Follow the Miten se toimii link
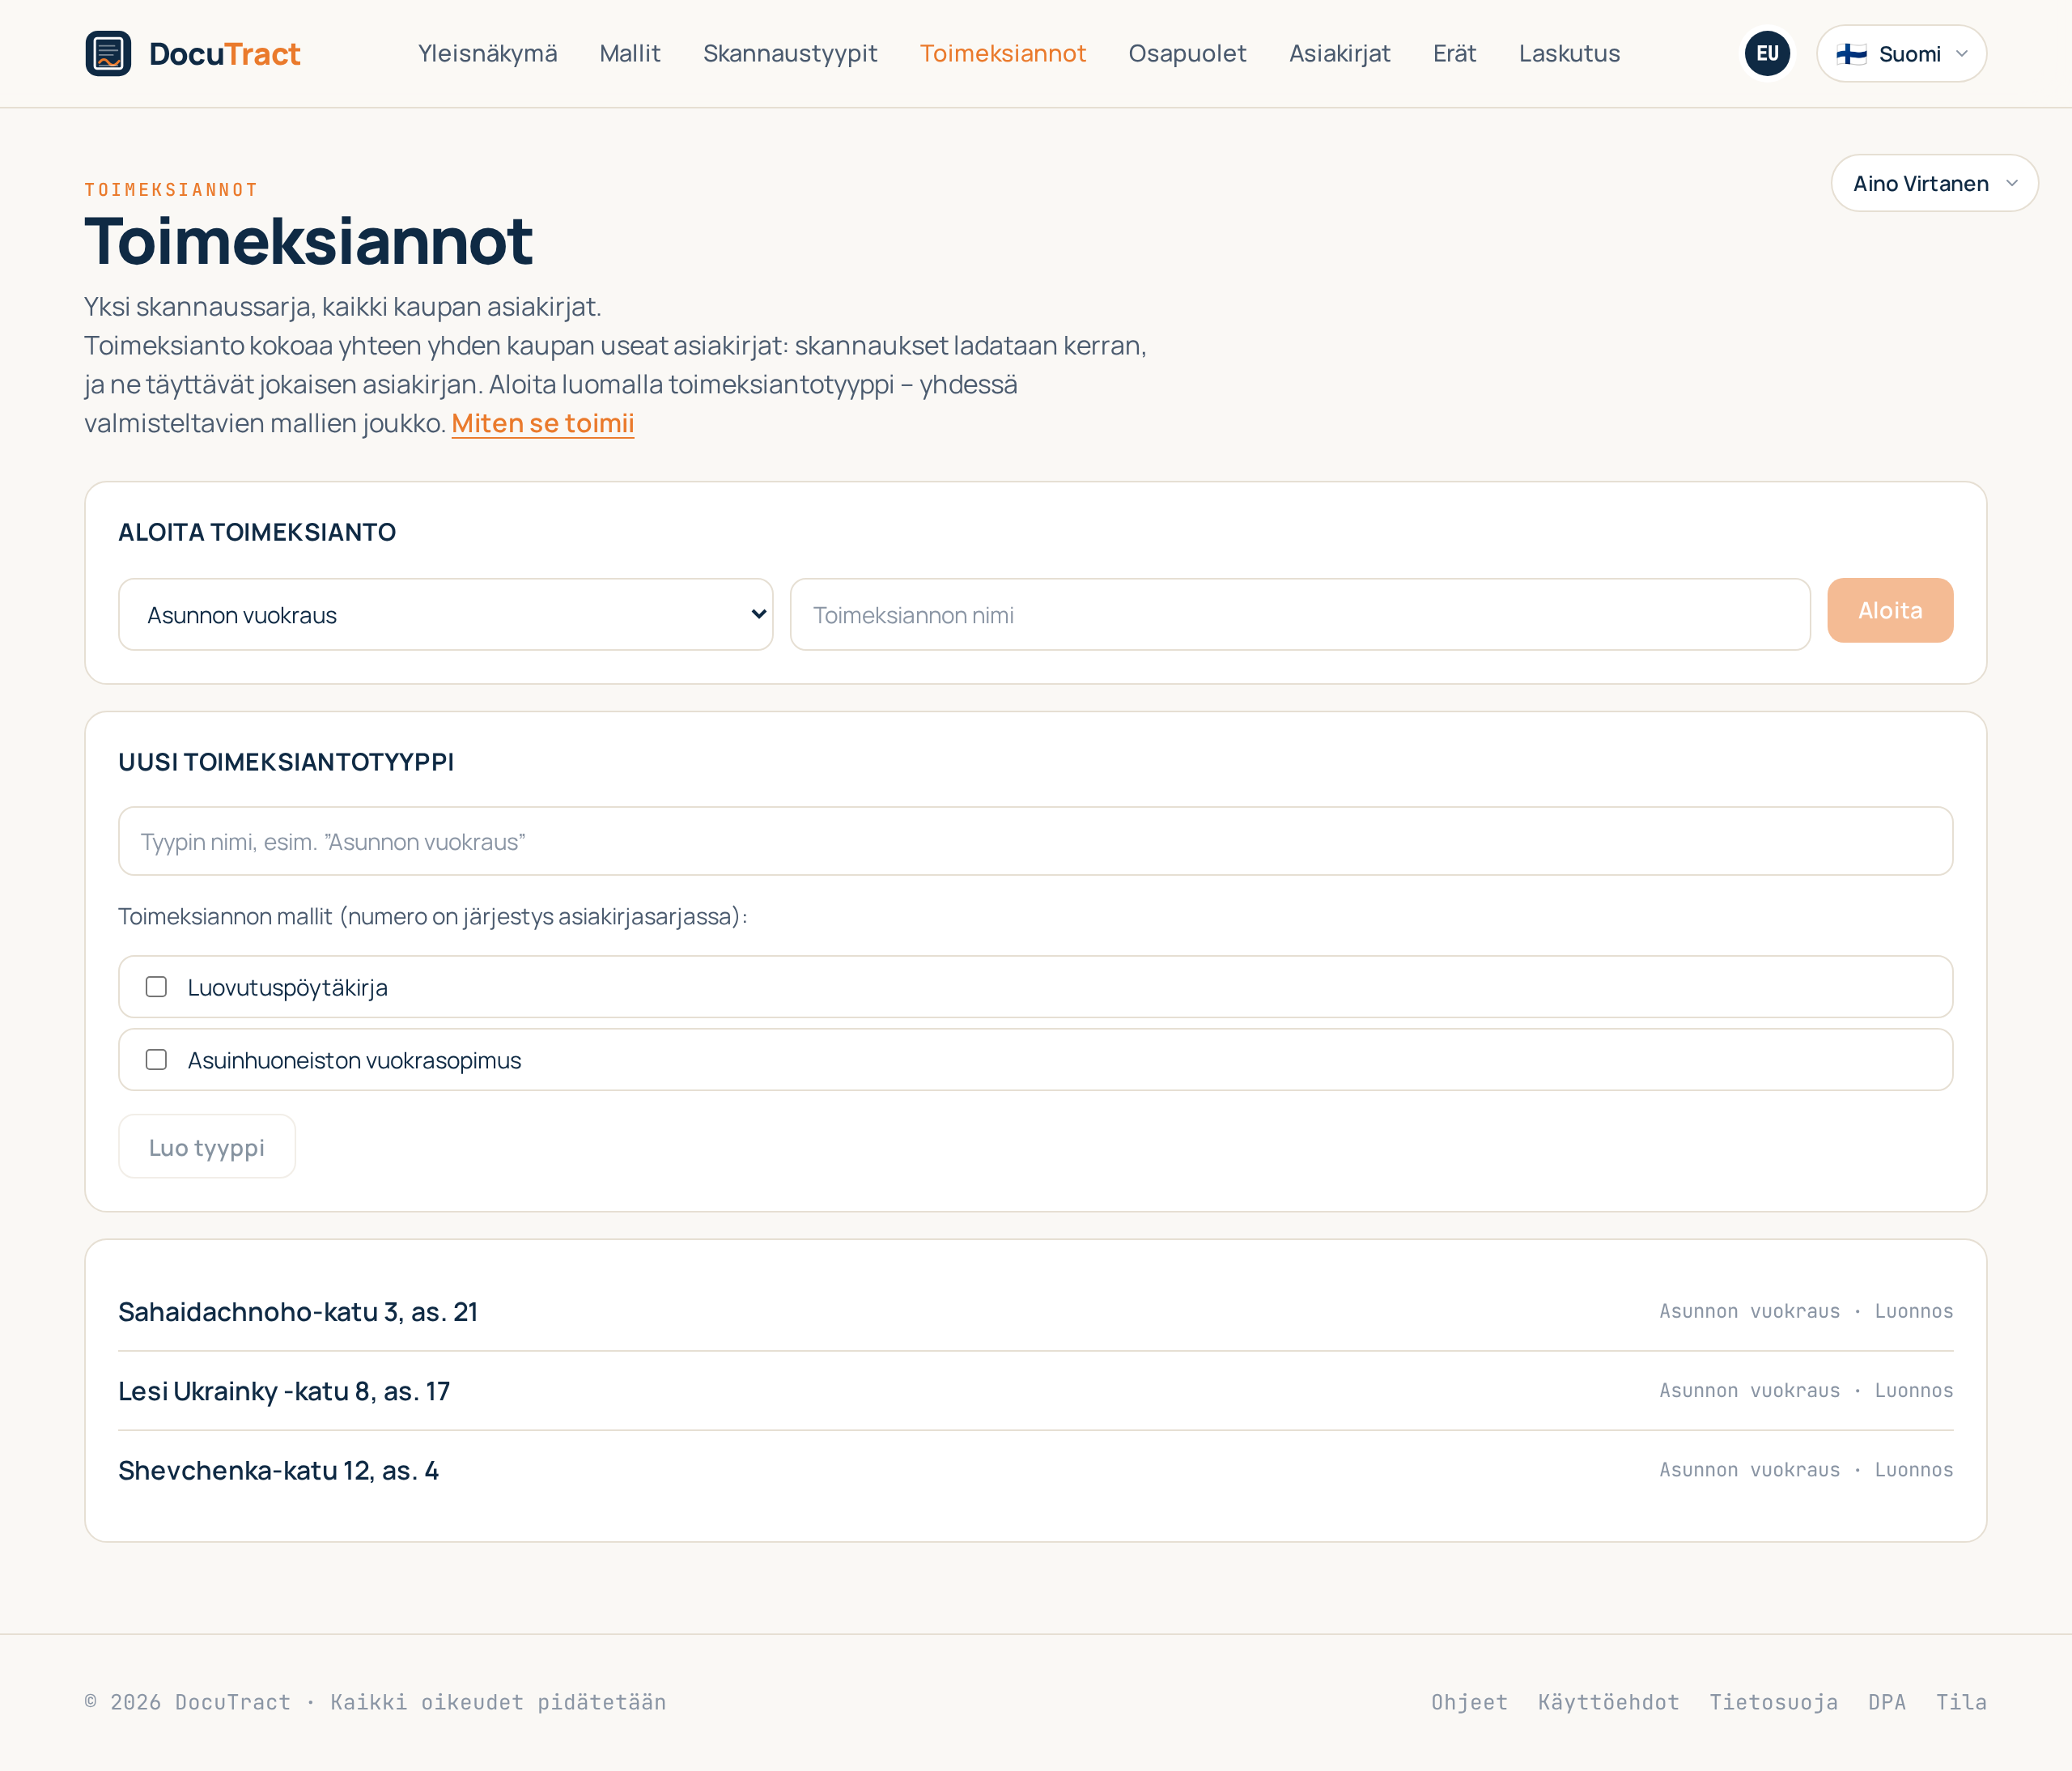The width and height of the screenshot is (2072, 1771). [x=543, y=424]
